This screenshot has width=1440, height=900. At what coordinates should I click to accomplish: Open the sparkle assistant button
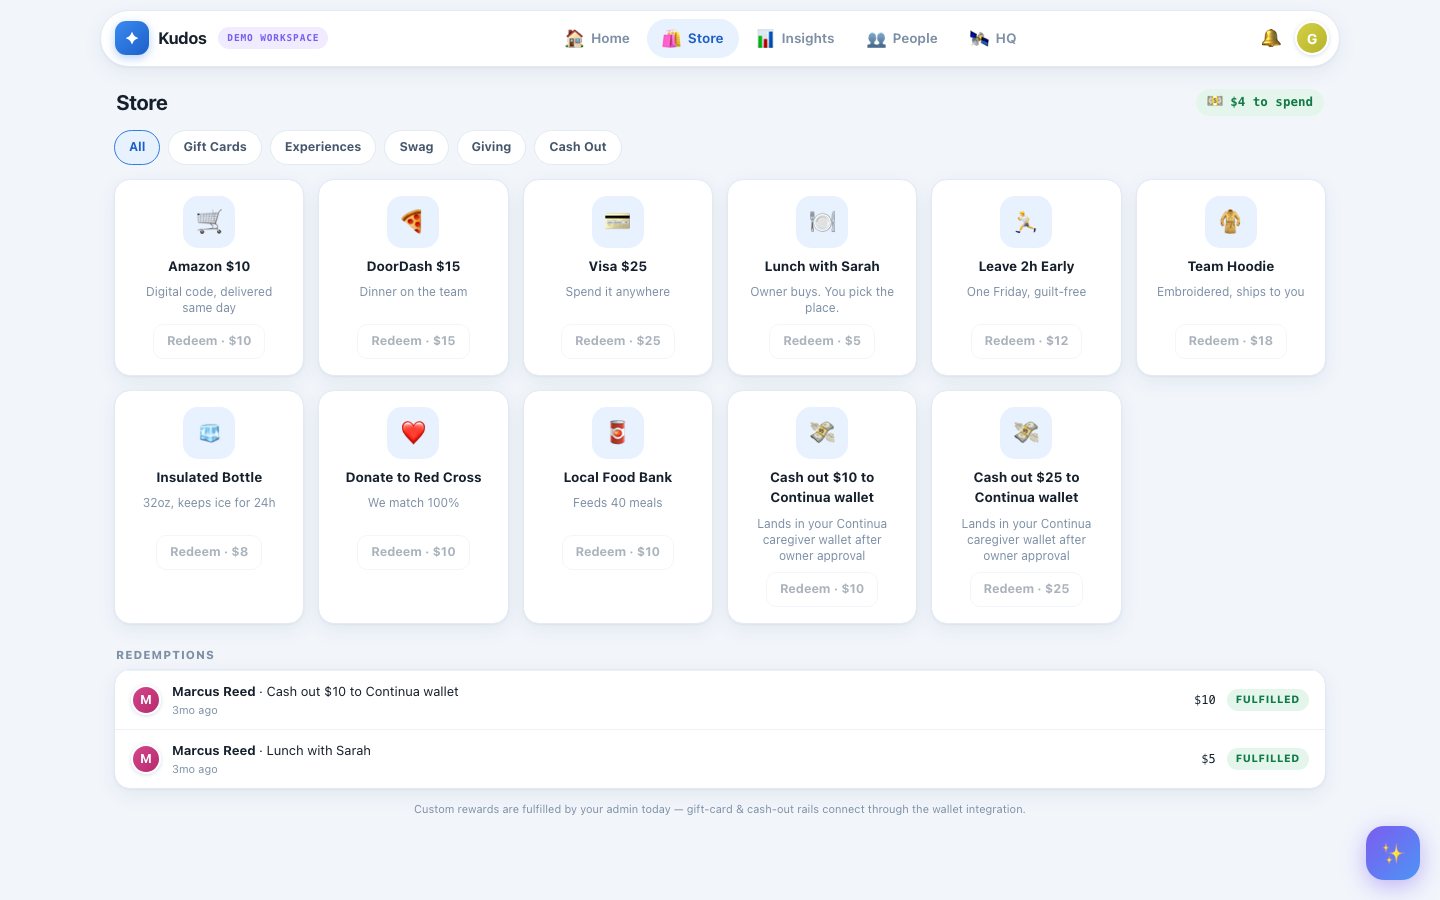[x=1393, y=853]
